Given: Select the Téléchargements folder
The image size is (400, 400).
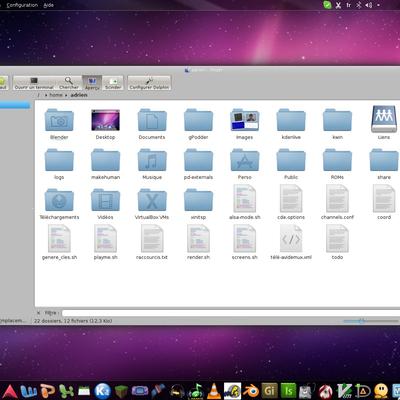Looking at the screenshot, I should (59, 204).
